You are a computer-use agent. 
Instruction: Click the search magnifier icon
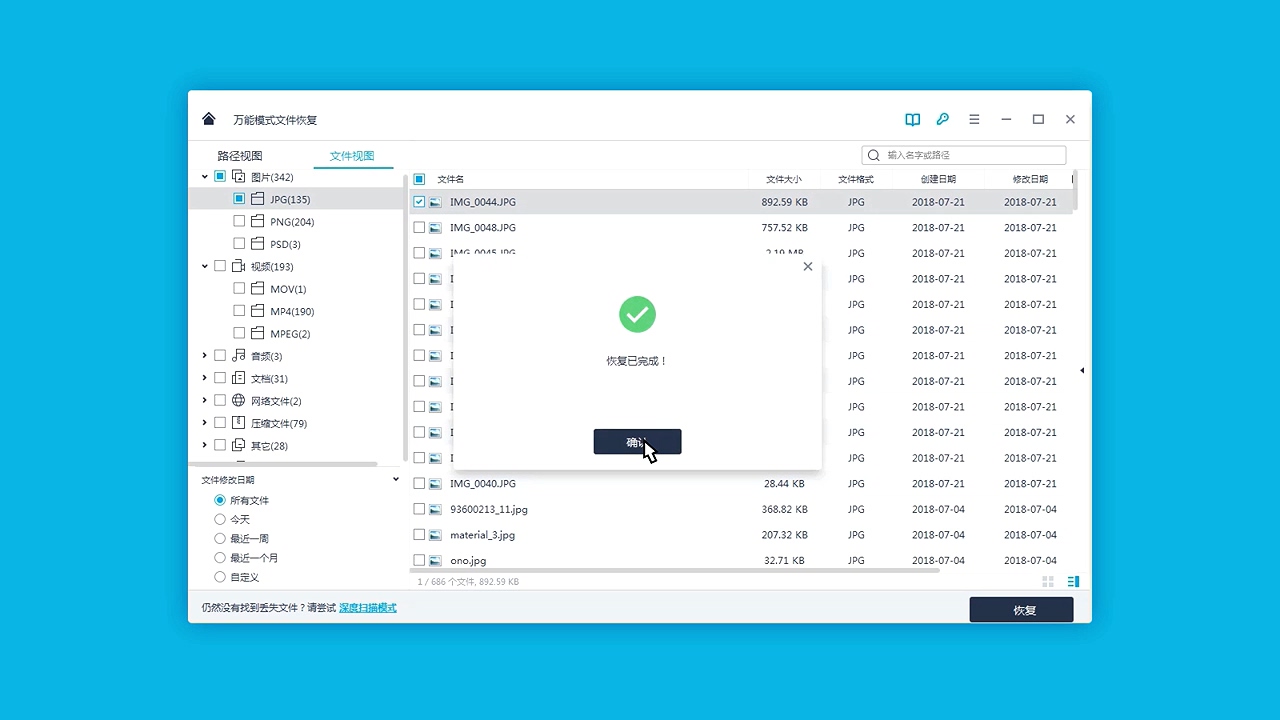pos(874,155)
